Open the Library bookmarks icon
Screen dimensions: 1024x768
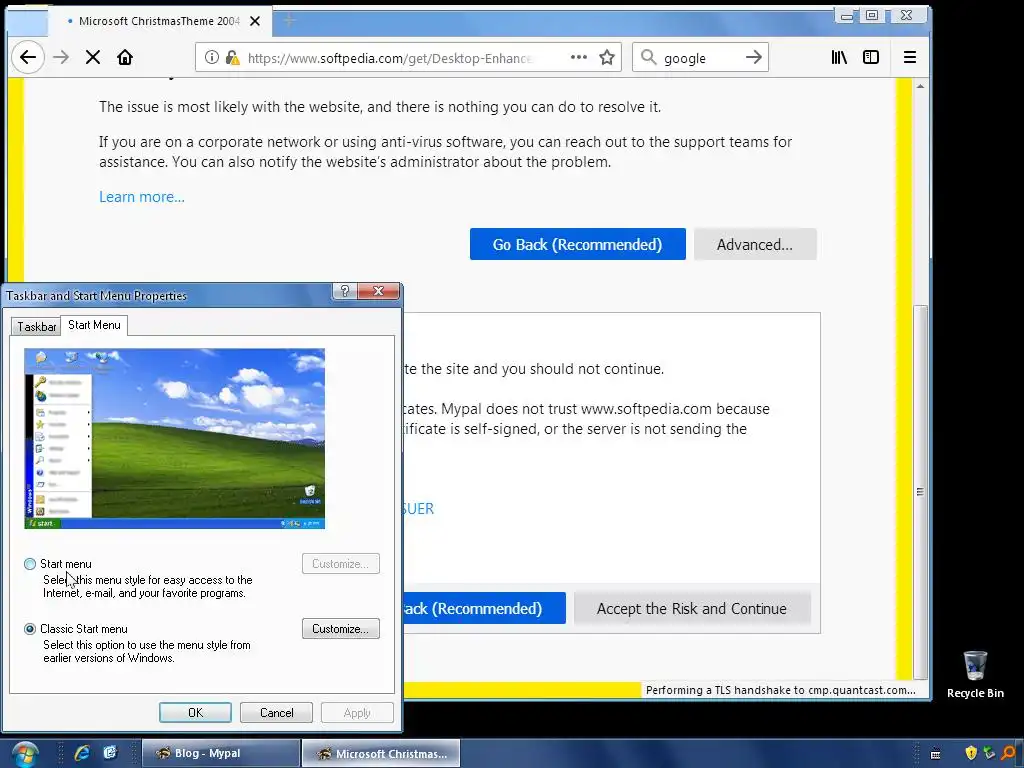tap(839, 57)
